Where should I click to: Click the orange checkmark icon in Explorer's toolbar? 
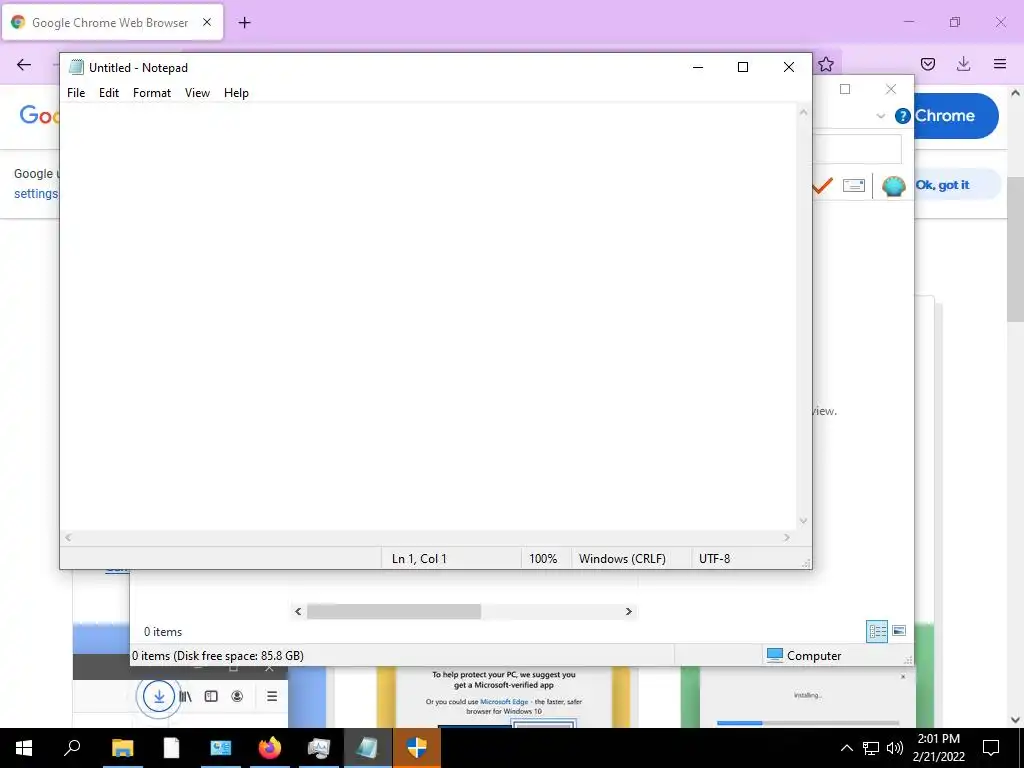pos(823,185)
